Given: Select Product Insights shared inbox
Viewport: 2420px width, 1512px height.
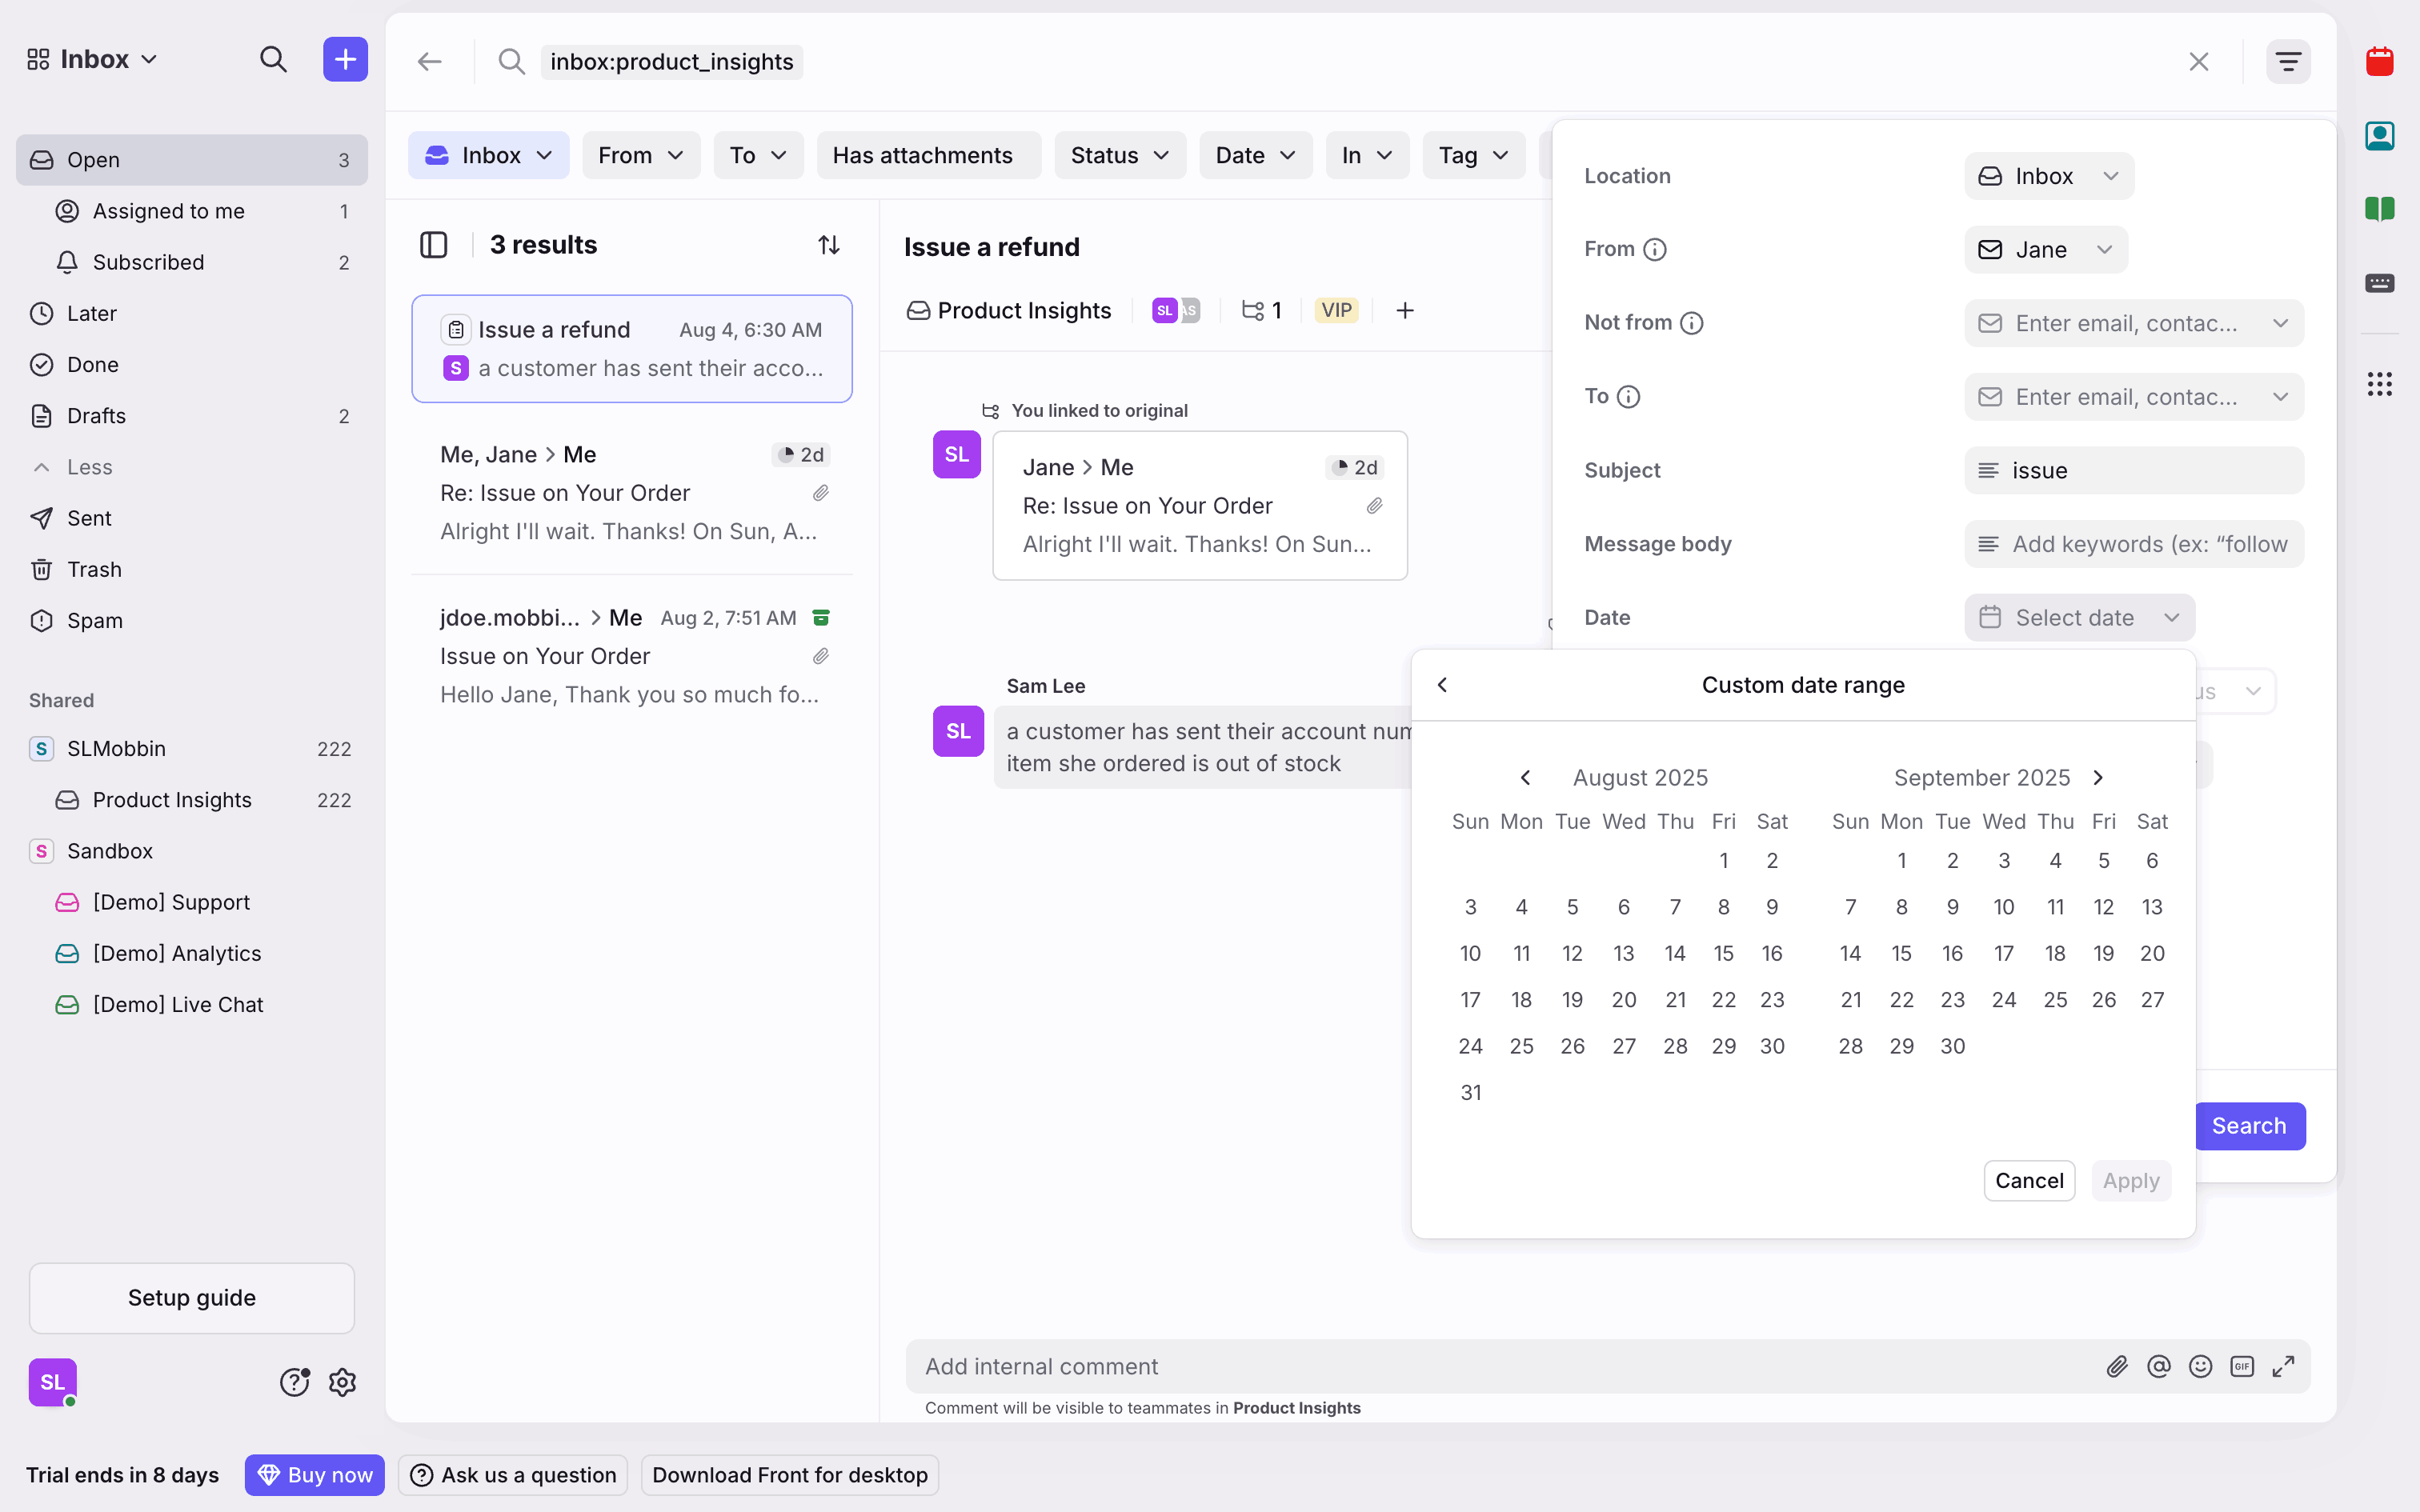Looking at the screenshot, I should 172,800.
